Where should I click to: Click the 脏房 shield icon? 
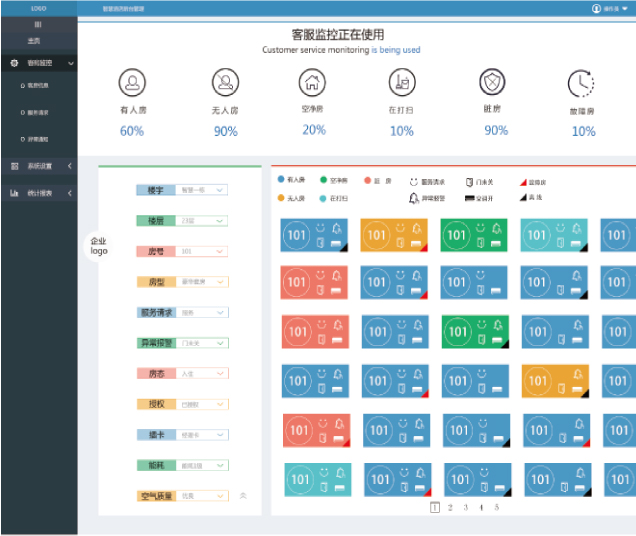[492, 82]
